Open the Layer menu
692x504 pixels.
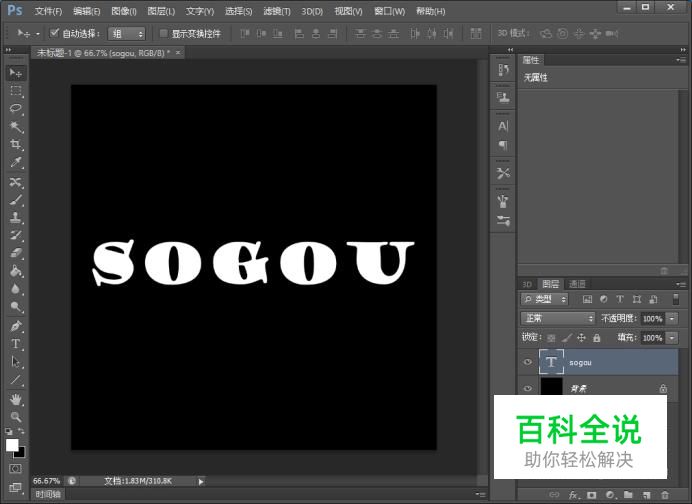(161, 11)
